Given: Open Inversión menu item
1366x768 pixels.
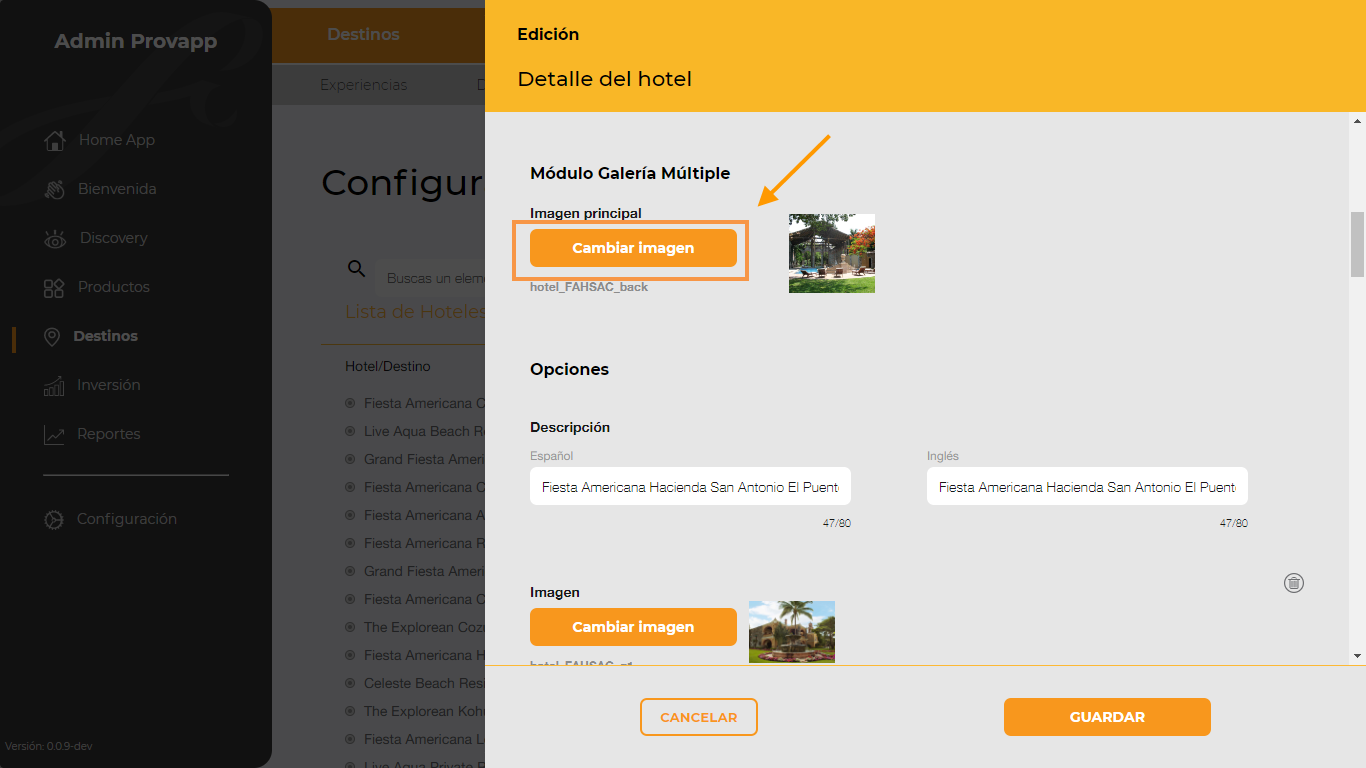Looking at the screenshot, I should (109, 385).
